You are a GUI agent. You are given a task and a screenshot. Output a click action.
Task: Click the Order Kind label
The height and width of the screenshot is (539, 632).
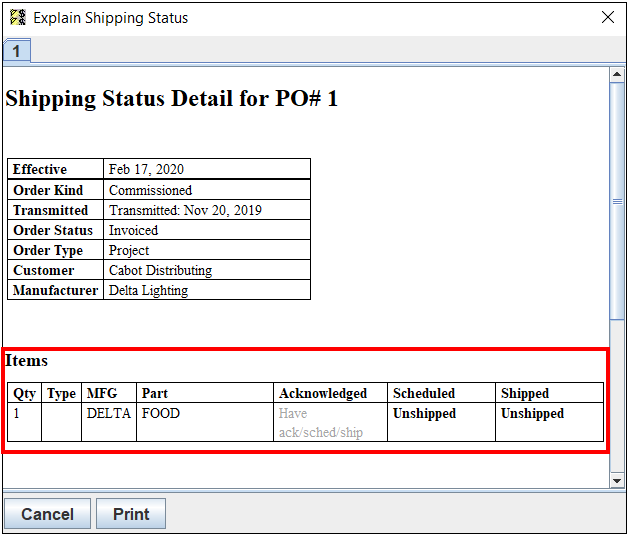[x=48, y=190]
